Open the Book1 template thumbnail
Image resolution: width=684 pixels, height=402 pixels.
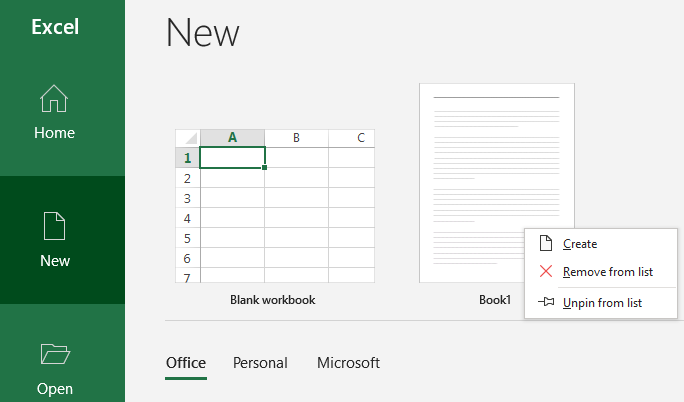(497, 183)
